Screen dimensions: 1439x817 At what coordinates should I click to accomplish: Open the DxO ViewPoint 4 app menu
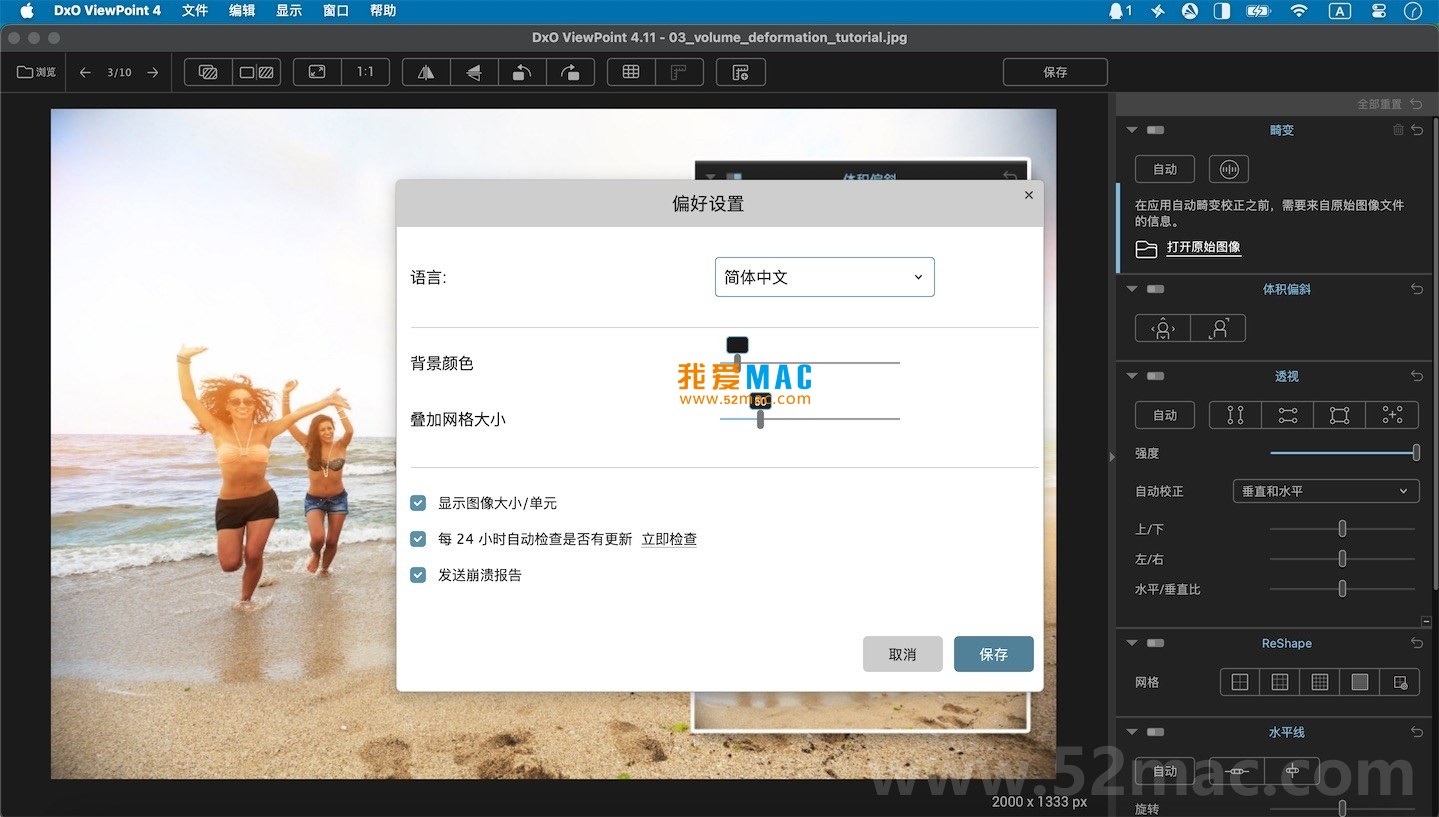pos(109,11)
